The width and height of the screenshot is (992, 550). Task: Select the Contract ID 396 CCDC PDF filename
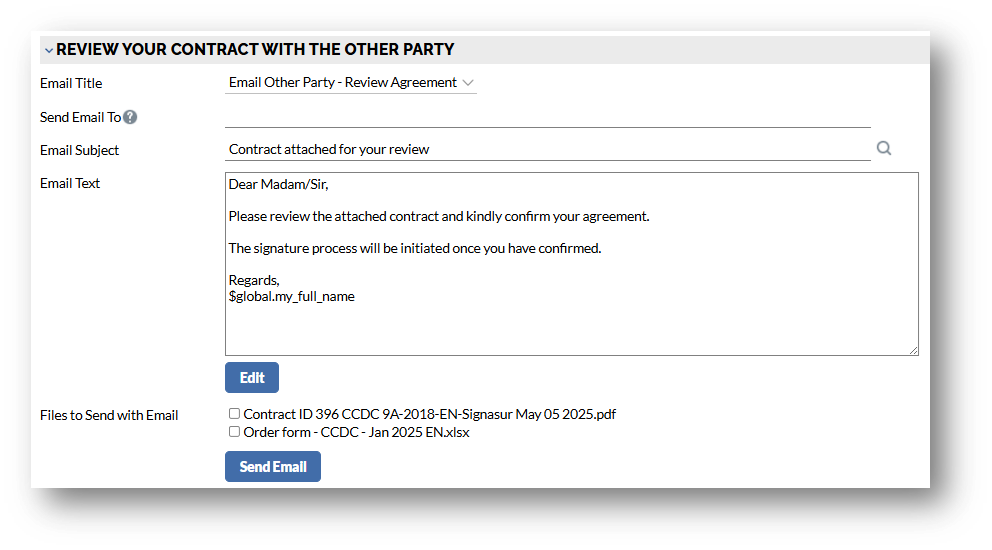point(429,414)
